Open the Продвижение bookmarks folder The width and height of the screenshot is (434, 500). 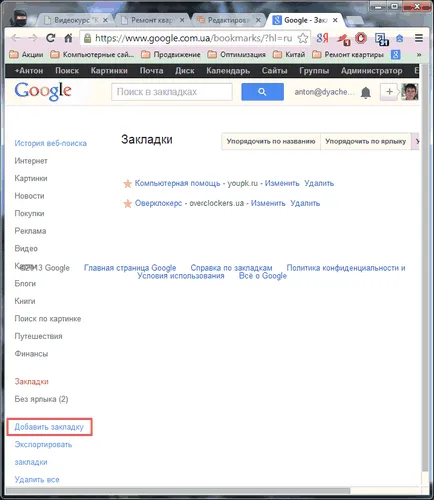point(171,55)
